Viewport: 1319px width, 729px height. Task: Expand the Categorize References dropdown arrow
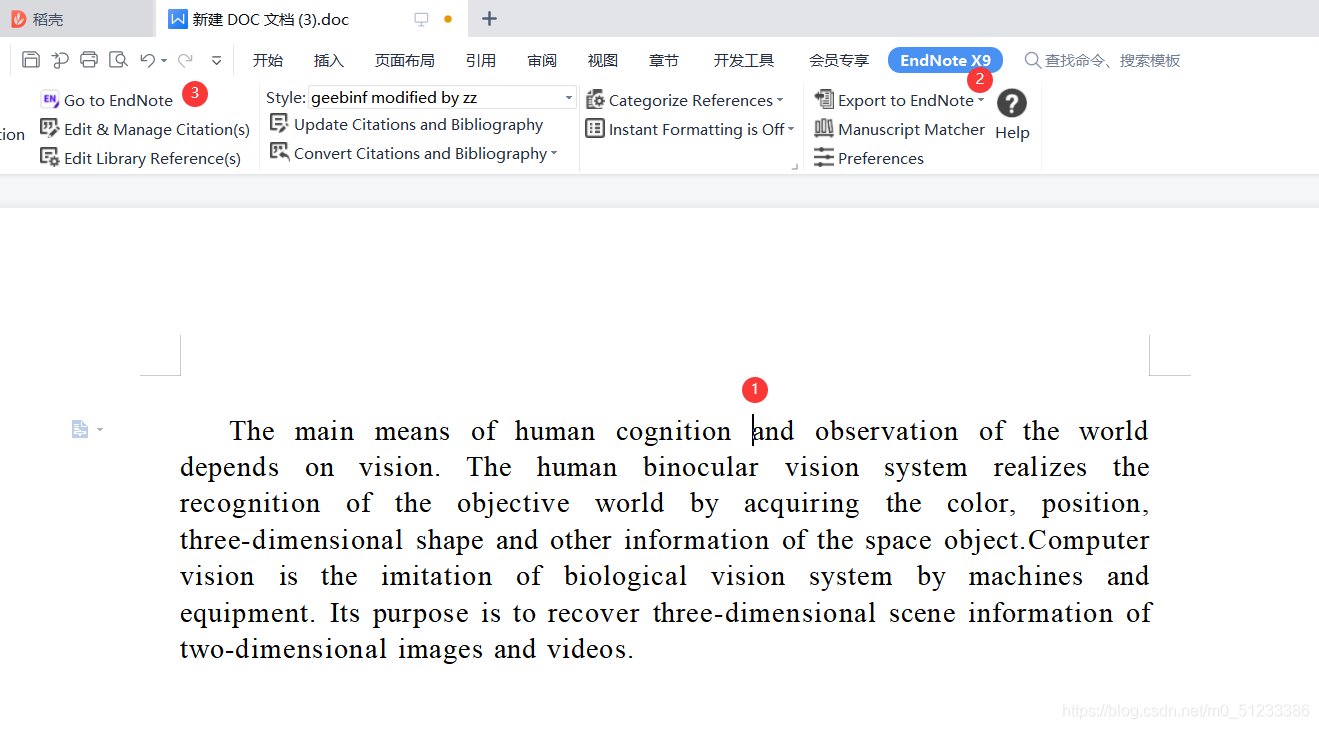pos(780,100)
